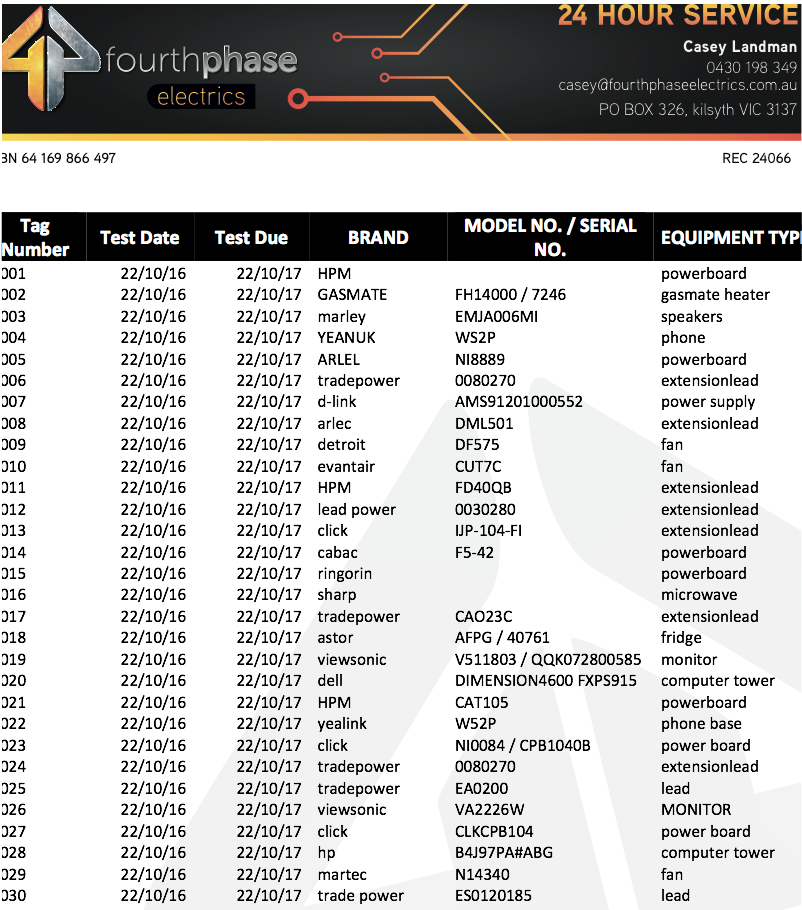
Task: Select model 'CUT7C'
Action: tap(478, 467)
